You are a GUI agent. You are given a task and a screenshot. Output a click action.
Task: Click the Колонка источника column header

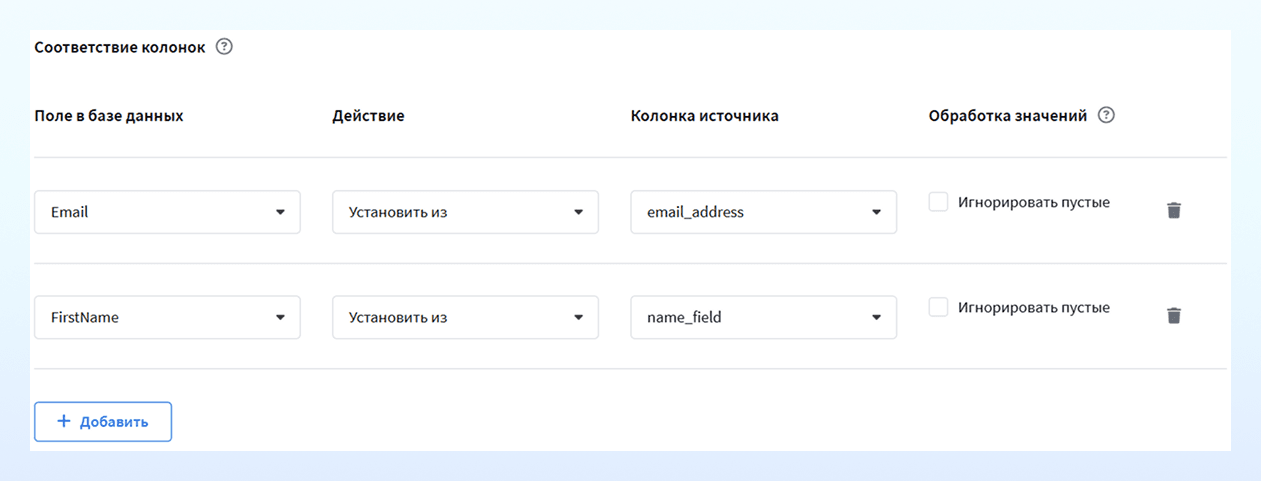[x=704, y=116]
